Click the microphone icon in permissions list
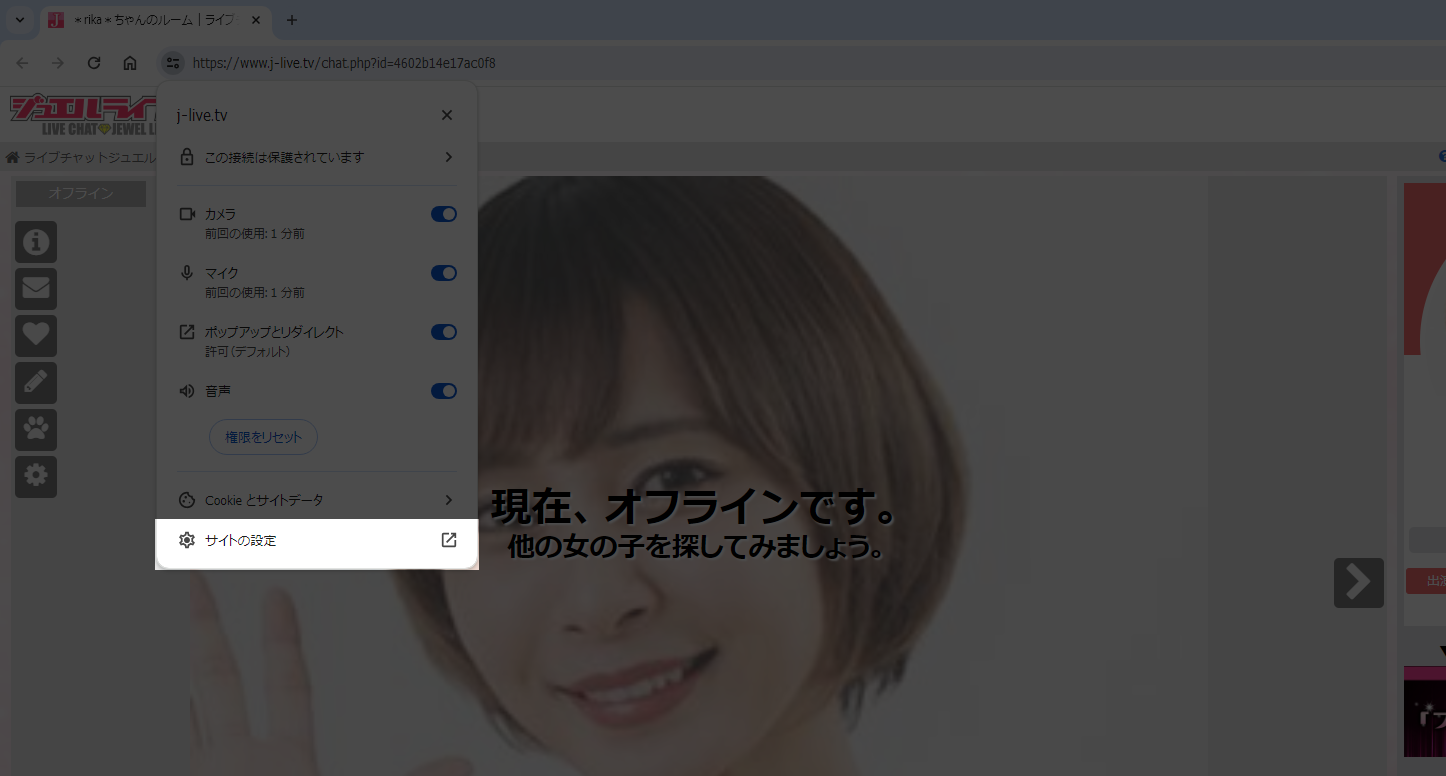 186,273
